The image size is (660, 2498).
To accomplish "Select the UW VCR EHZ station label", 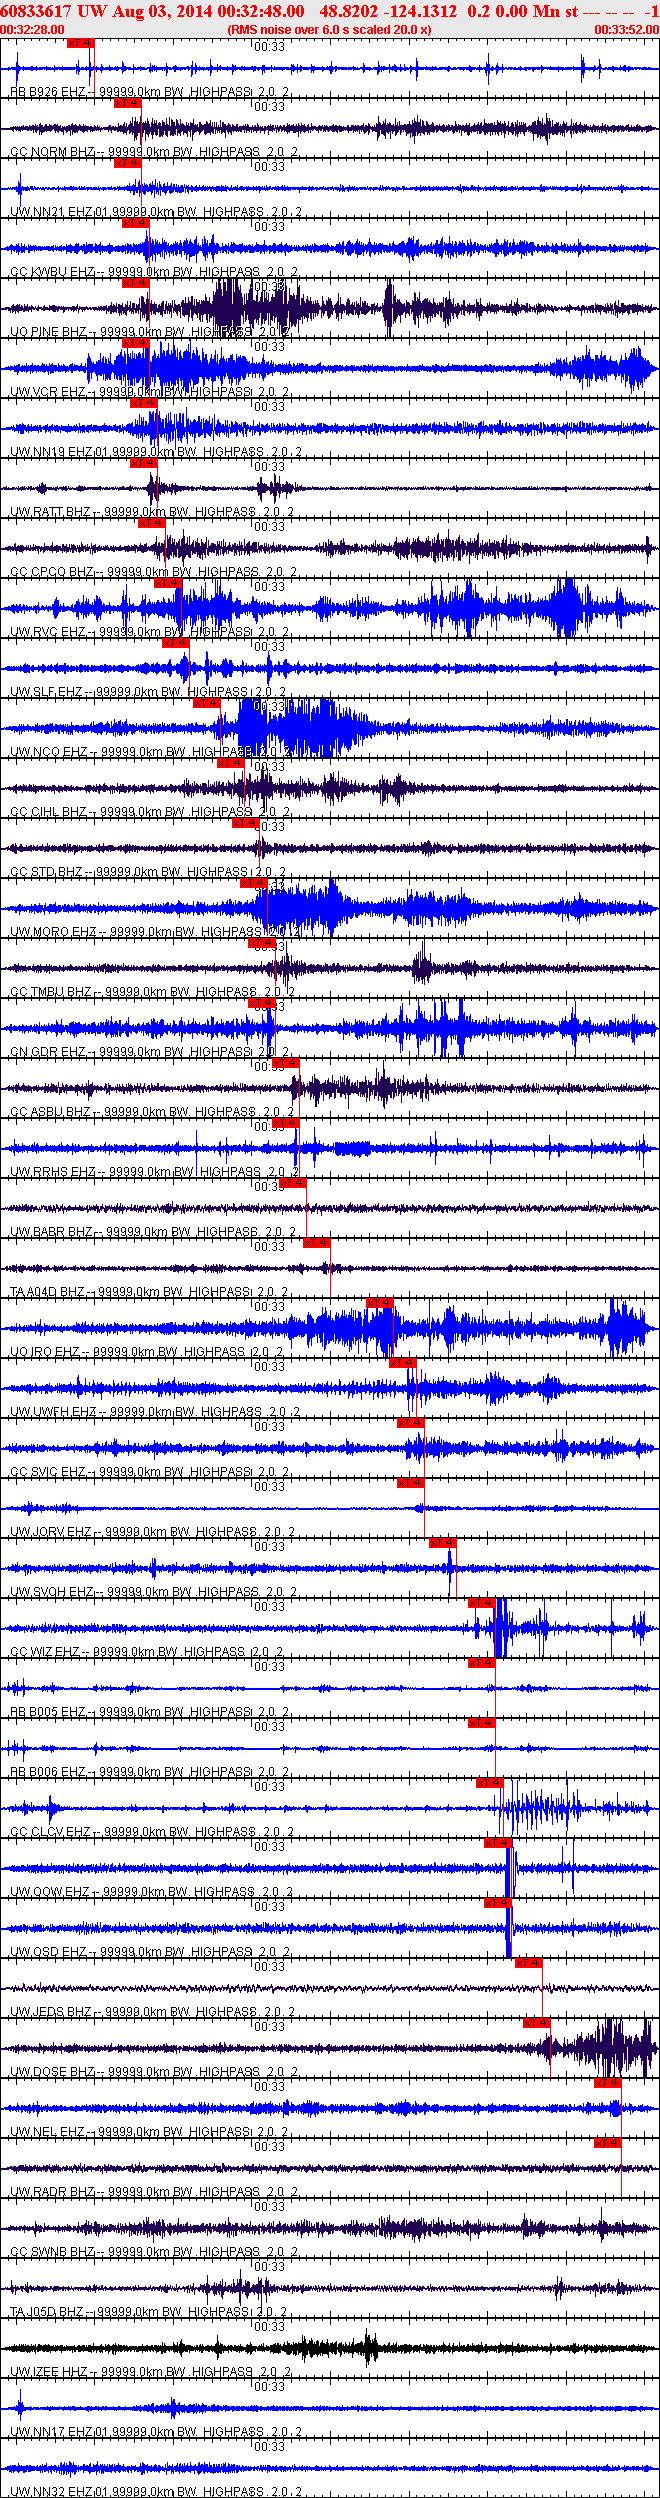I will click(150, 392).
